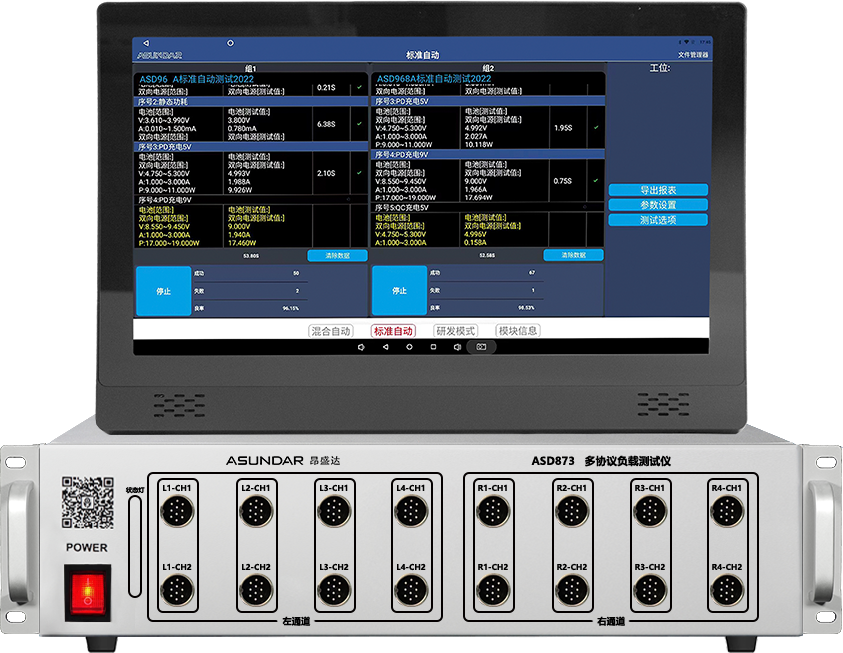
Task: Tap the round home icon in bottom navigation bar
Action: click(x=409, y=347)
